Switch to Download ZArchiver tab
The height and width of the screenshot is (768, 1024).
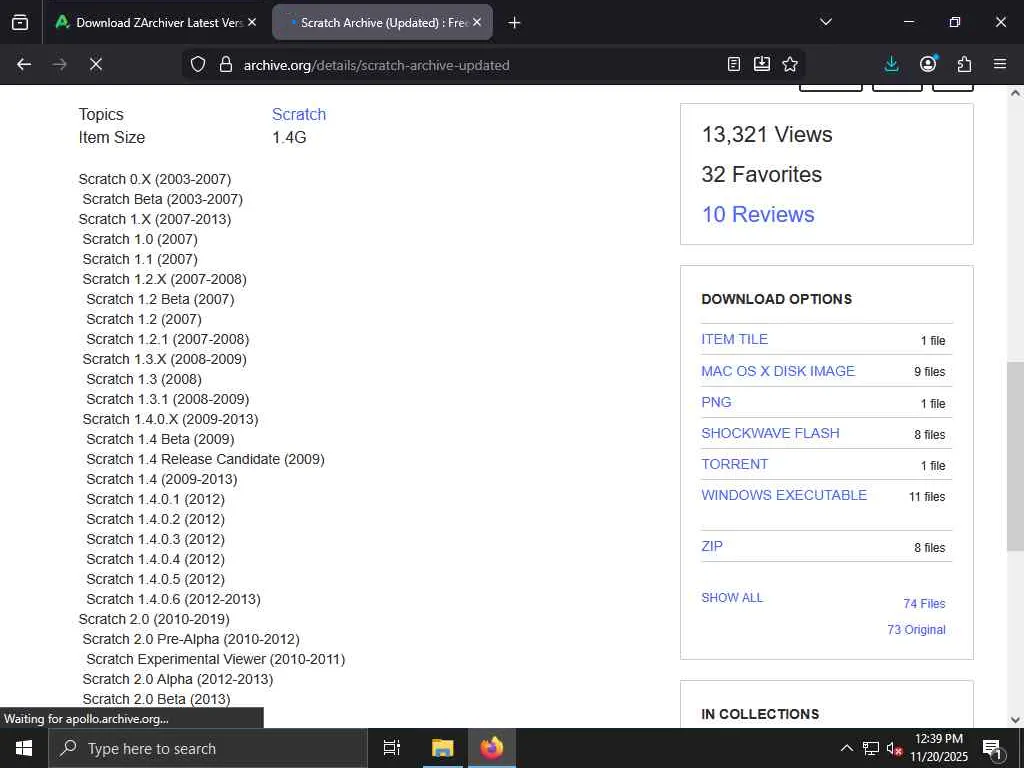(x=156, y=22)
